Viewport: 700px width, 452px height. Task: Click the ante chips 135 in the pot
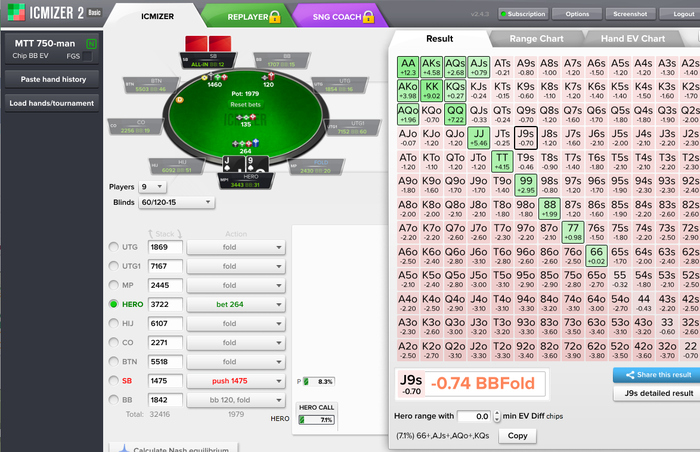tap(246, 117)
